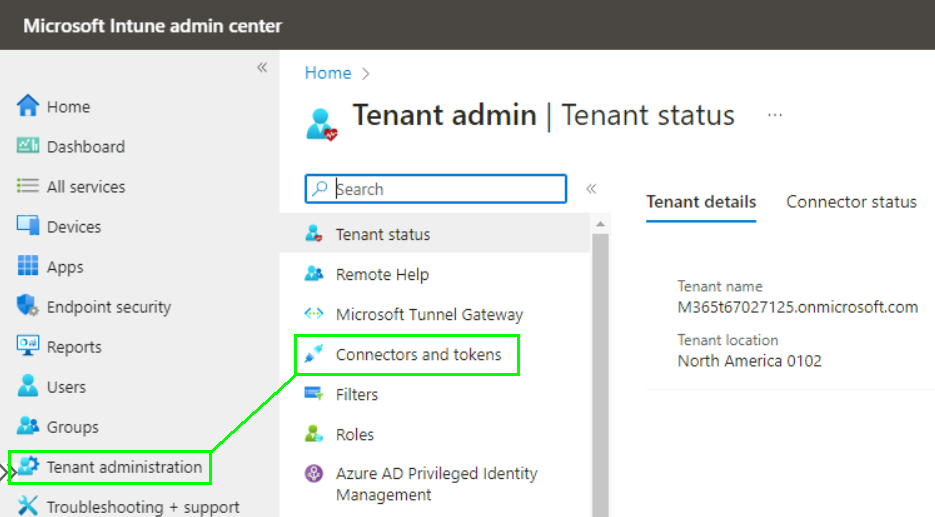This screenshot has width=935, height=517.
Task: Select the Tenant details tab
Action: [x=701, y=202]
